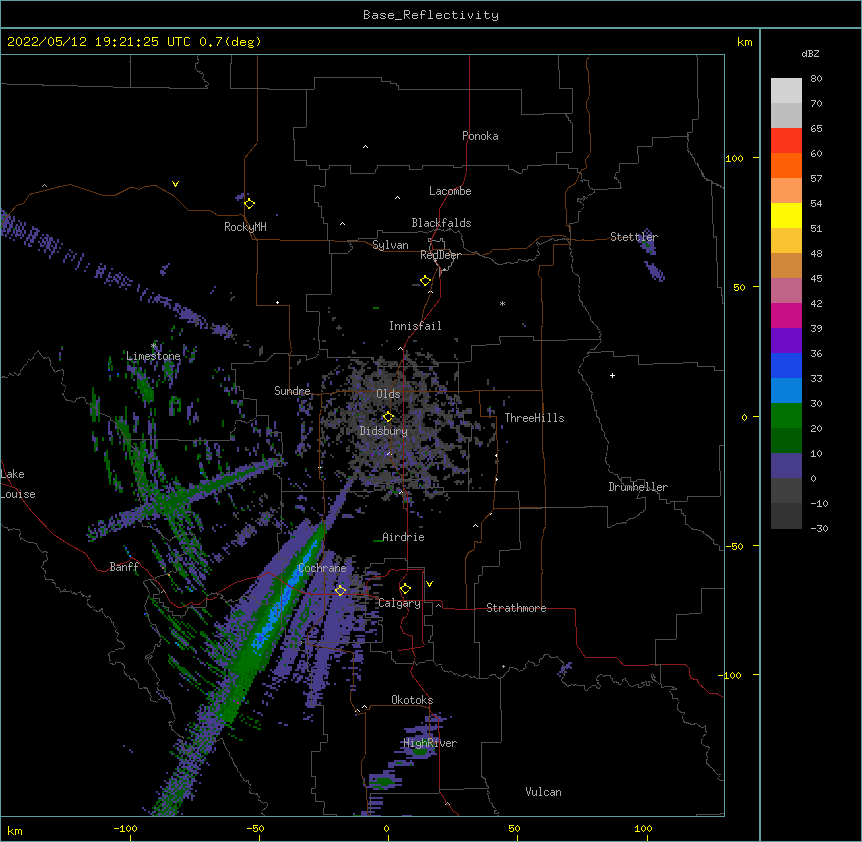Click the -50 tick on right-side axis
The image size is (862, 842).
(x=734, y=546)
